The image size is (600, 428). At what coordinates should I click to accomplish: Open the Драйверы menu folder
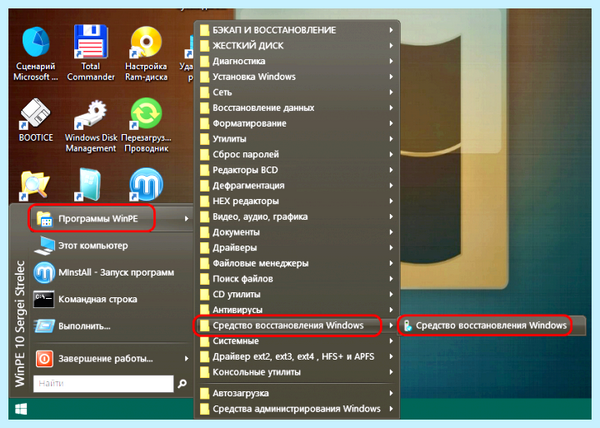tap(297, 247)
